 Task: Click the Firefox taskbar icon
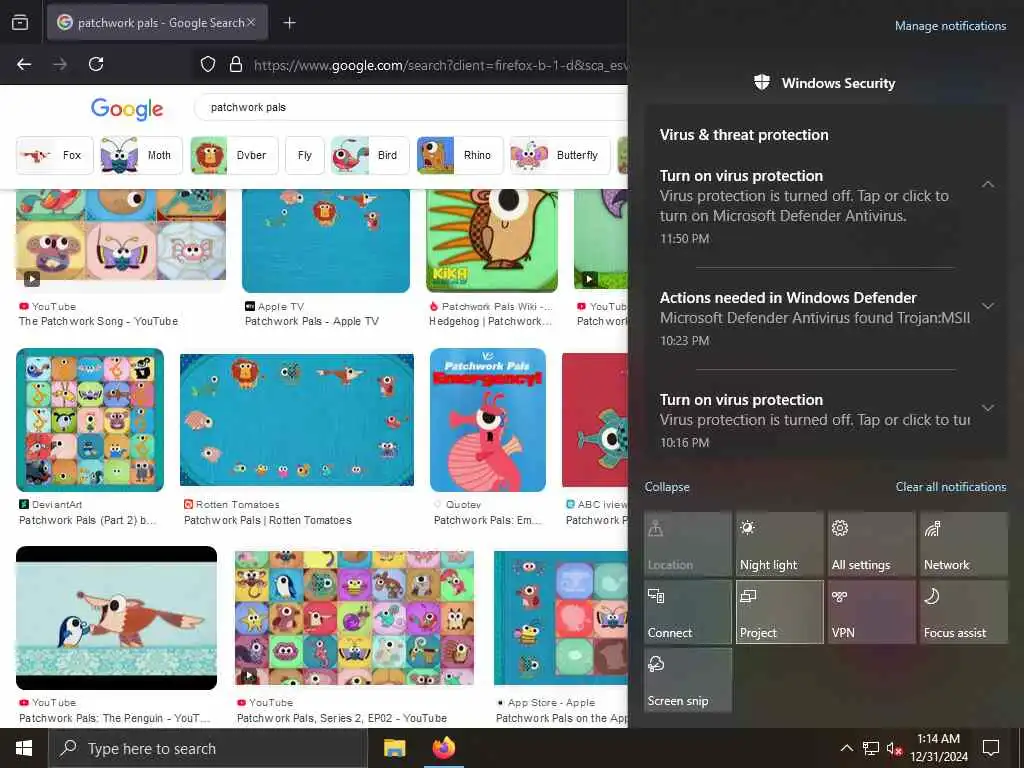(443, 748)
